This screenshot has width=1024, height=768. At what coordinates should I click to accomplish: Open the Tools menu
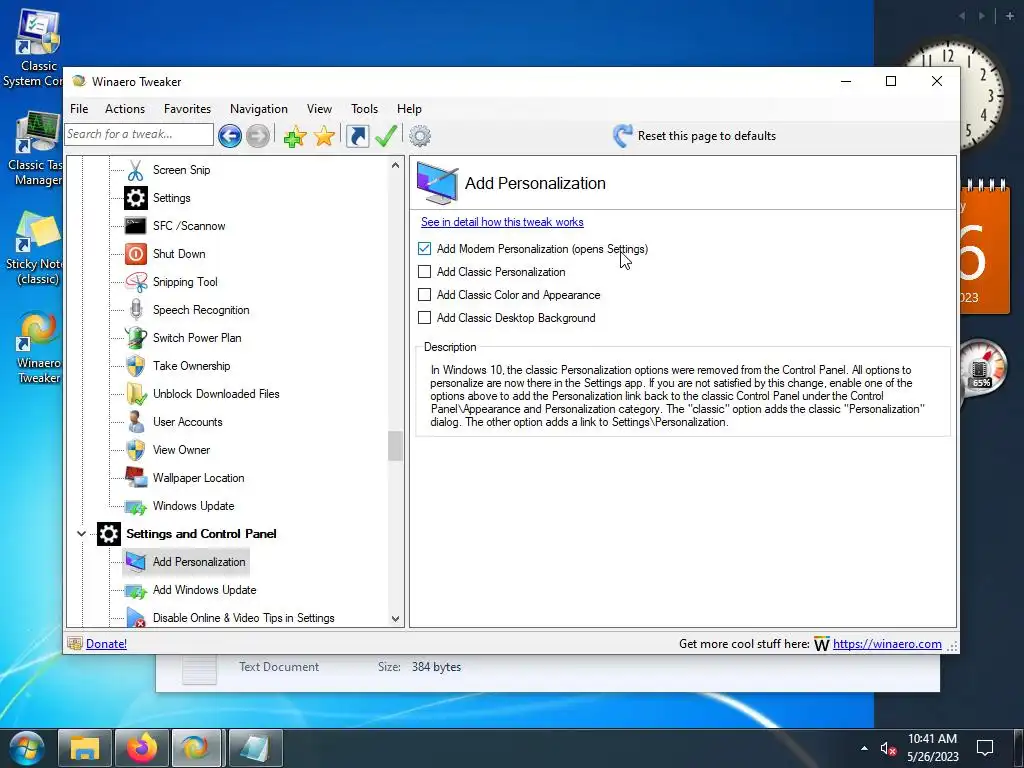[364, 109]
